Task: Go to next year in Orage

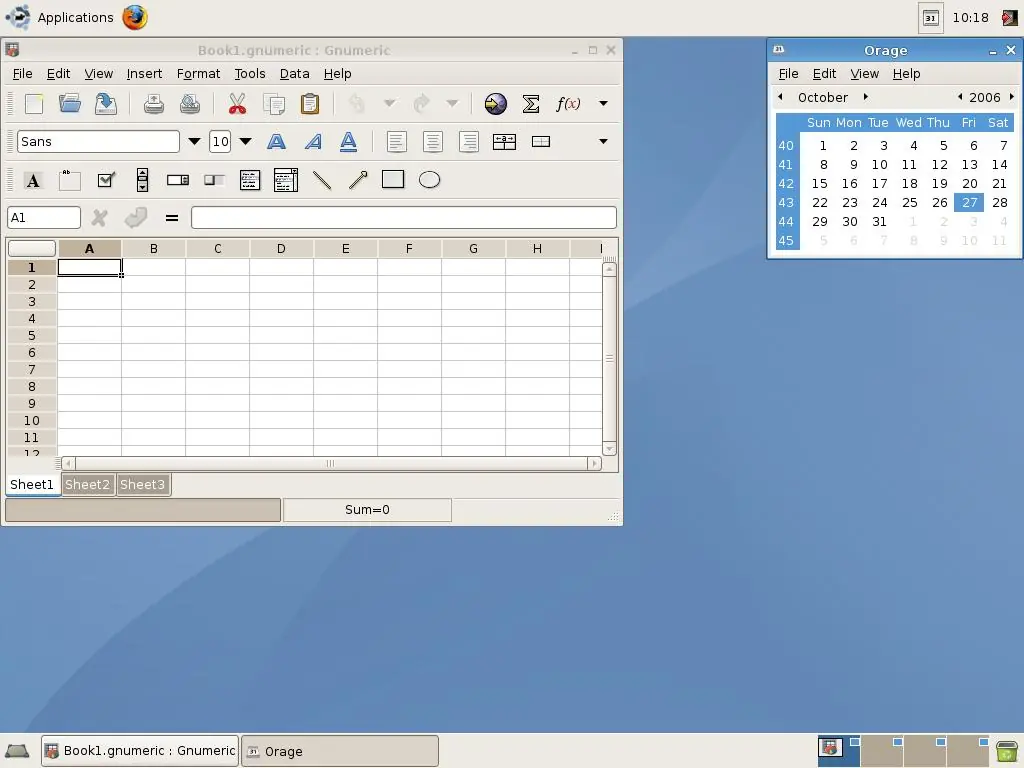Action: click(x=1012, y=97)
